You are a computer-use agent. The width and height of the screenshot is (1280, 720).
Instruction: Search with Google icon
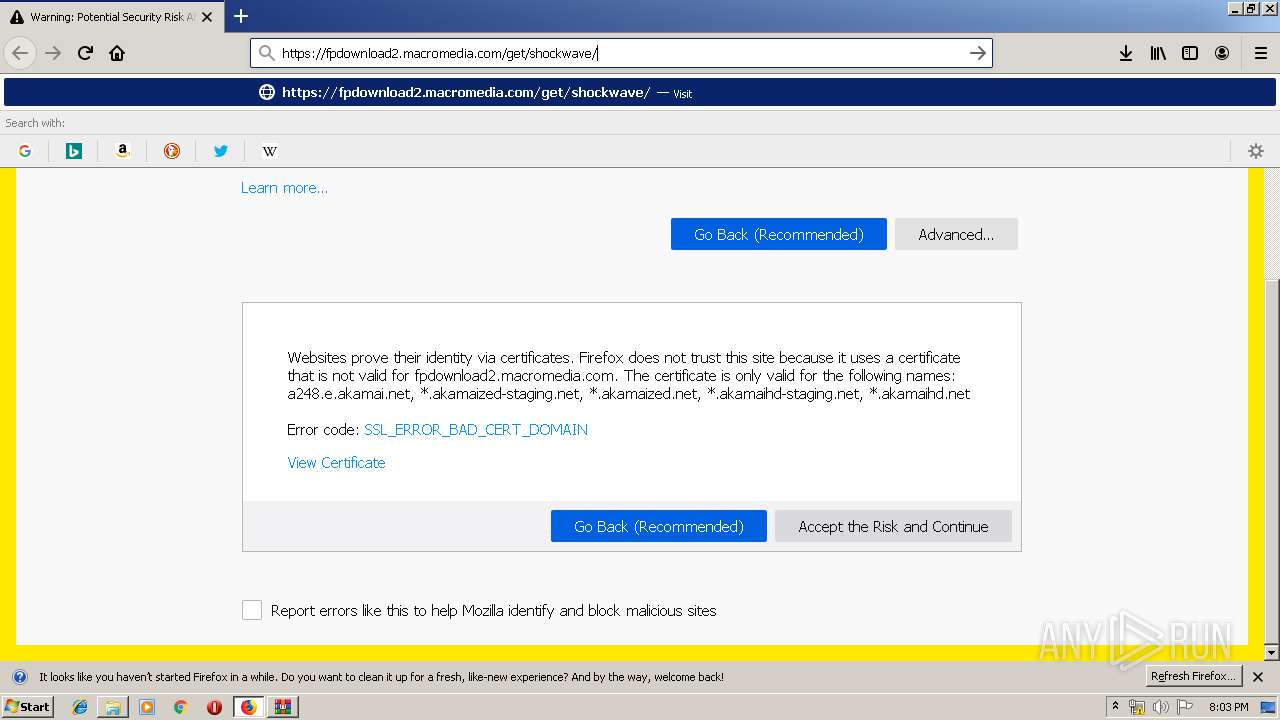(25, 151)
